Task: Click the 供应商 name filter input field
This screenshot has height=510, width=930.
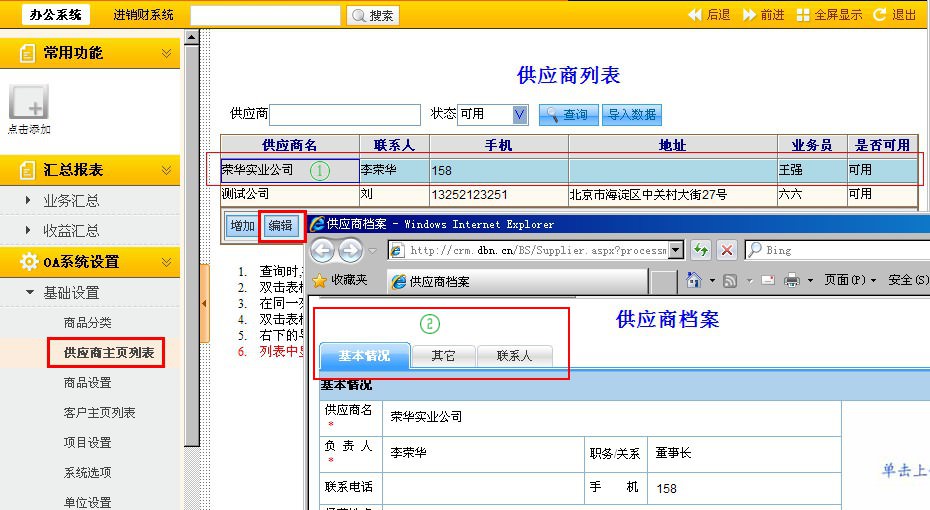Action: [x=345, y=115]
